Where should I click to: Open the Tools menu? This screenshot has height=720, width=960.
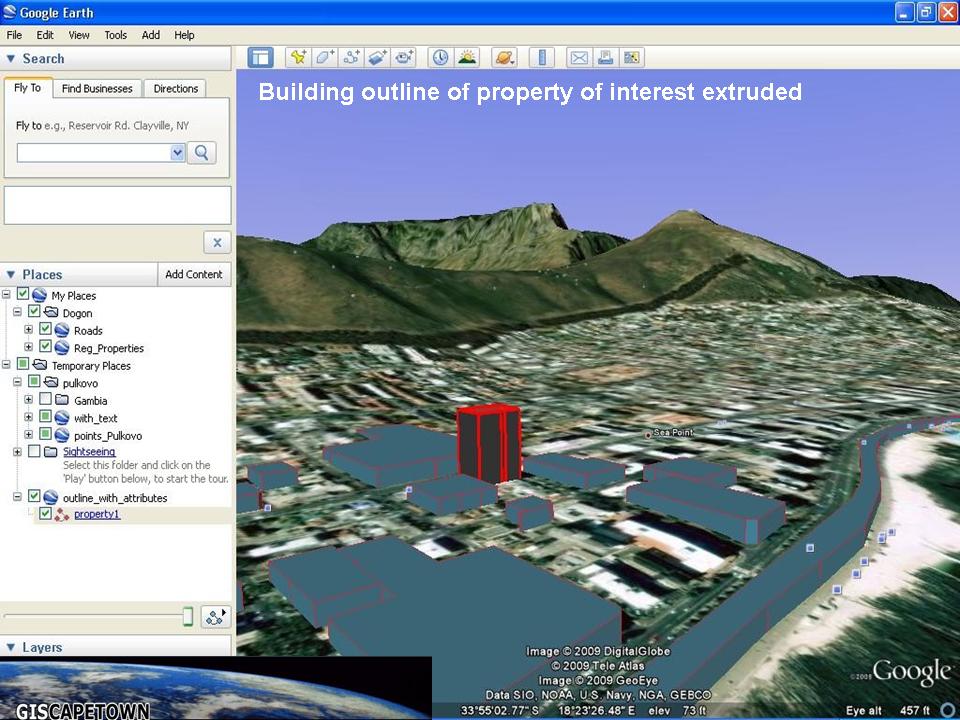115,35
